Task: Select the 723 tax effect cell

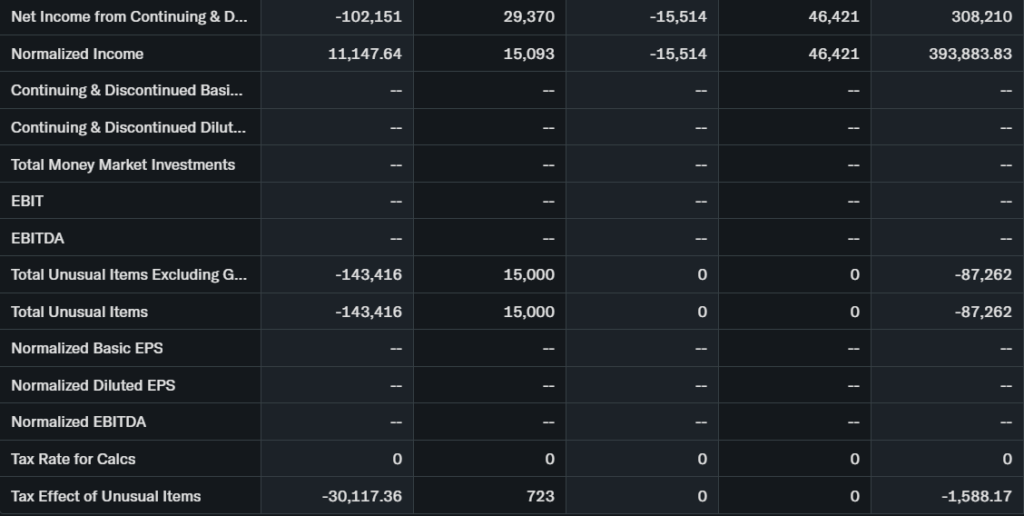Action: pyautogui.click(x=541, y=496)
